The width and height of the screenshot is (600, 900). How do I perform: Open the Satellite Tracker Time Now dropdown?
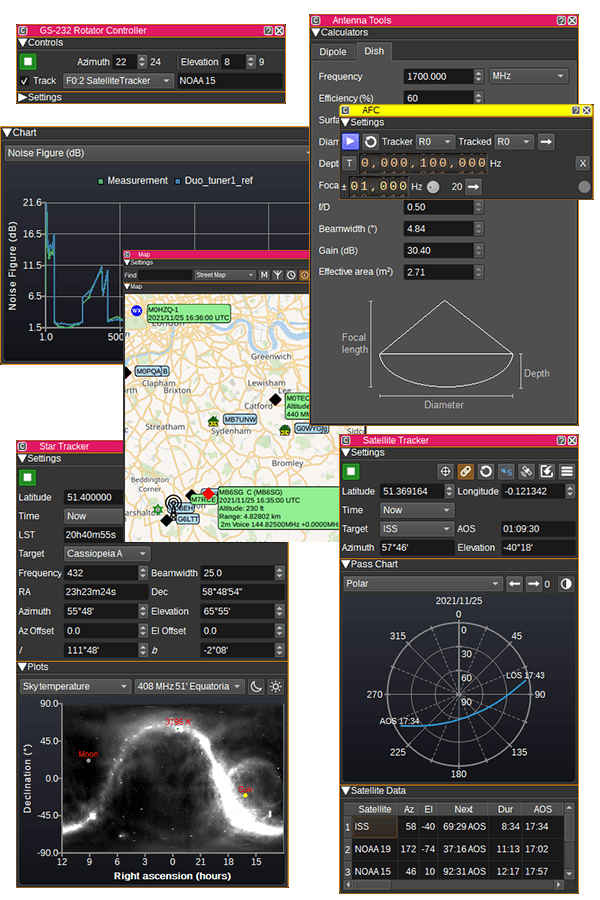(417, 510)
